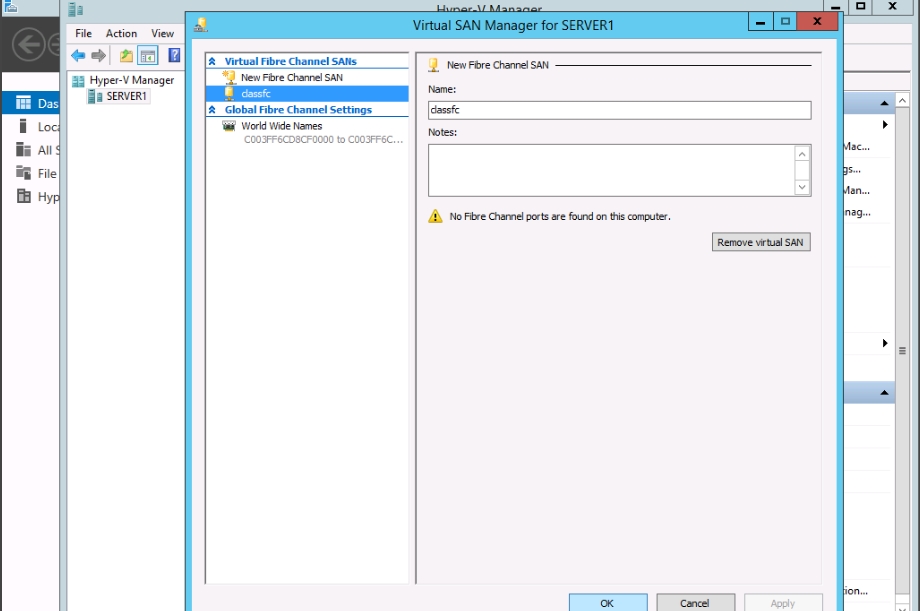Screen dimensions: 920x611
Task: Click the forward arrow toolbar icon
Action: pyautogui.click(x=98, y=56)
